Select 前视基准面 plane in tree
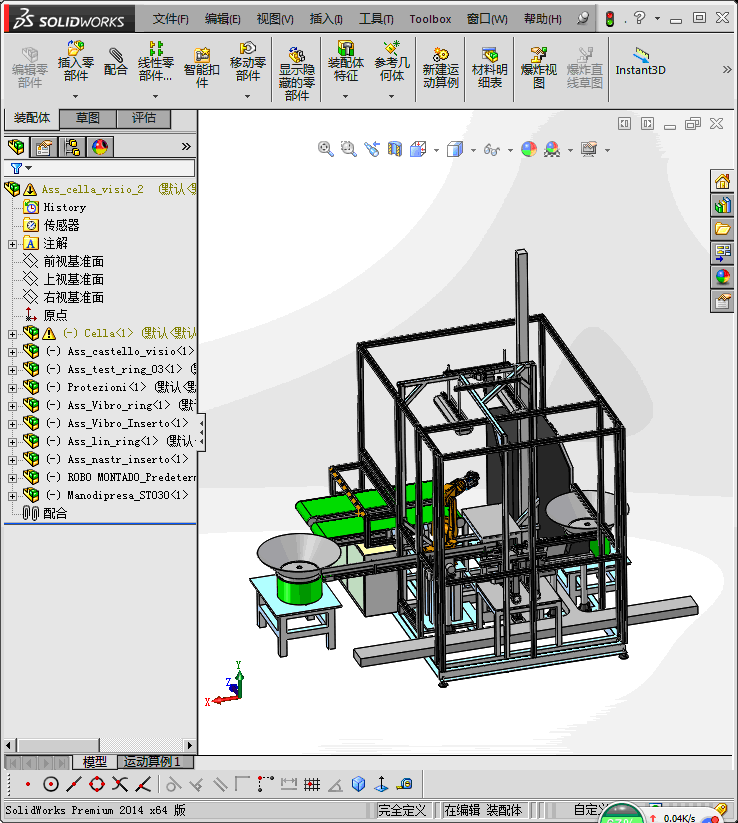The image size is (738, 823). 73,261
